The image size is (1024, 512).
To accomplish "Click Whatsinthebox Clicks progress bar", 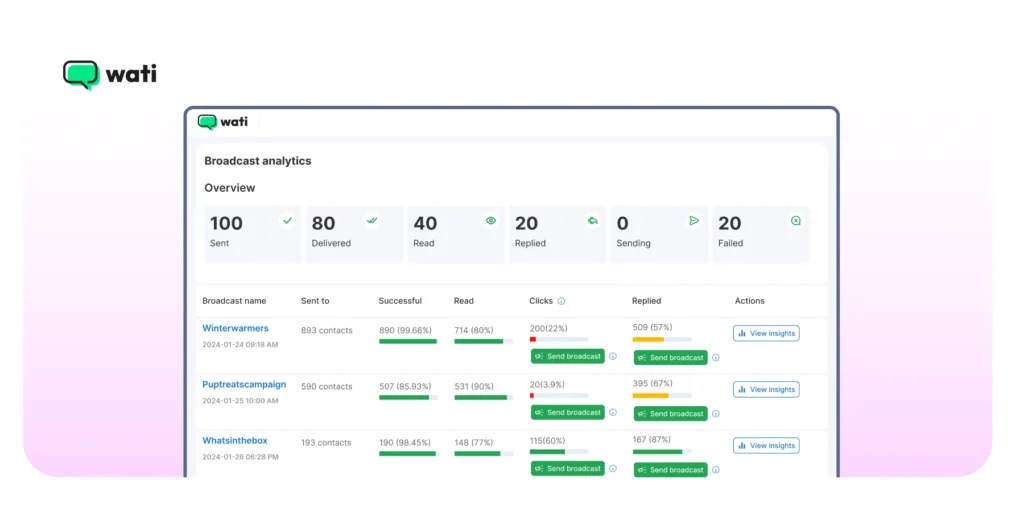I will [x=559, y=452].
